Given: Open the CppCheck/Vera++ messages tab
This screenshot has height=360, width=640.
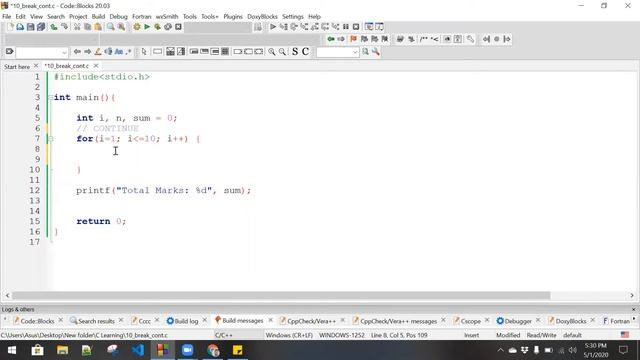Looking at the screenshot, I should point(394,321).
